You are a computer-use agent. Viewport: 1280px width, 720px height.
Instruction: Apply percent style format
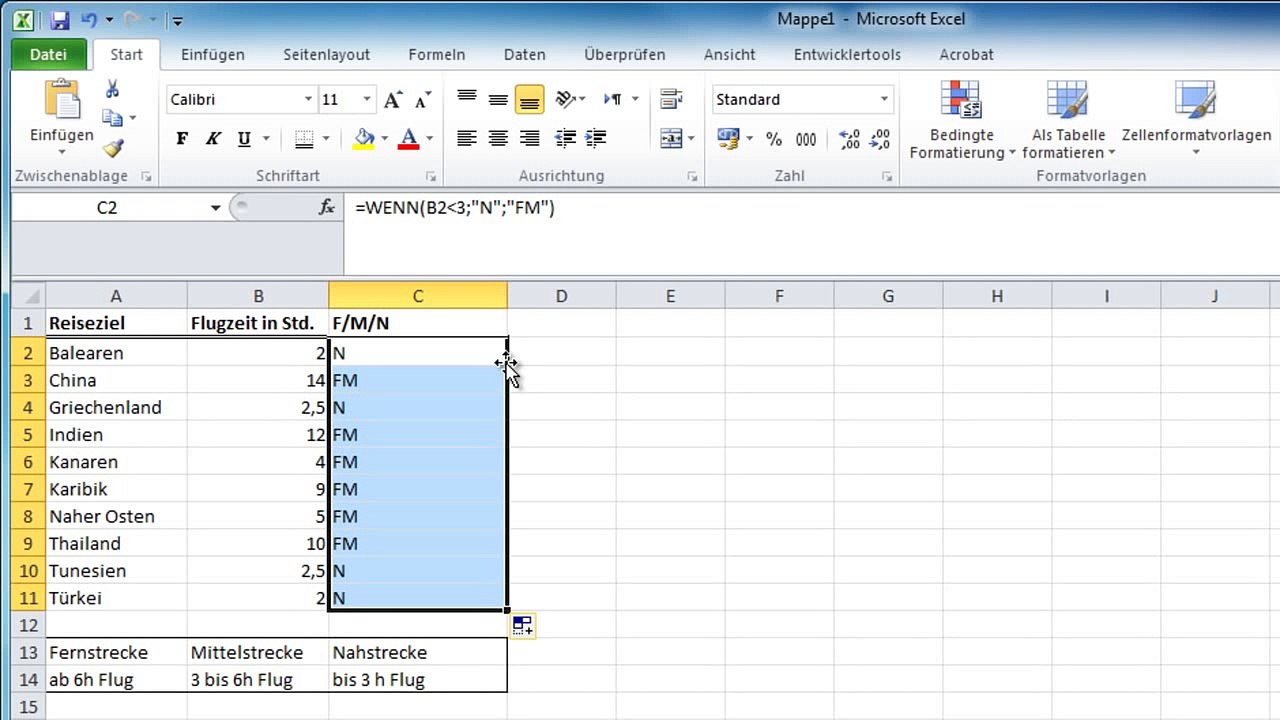[x=774, y=139]
